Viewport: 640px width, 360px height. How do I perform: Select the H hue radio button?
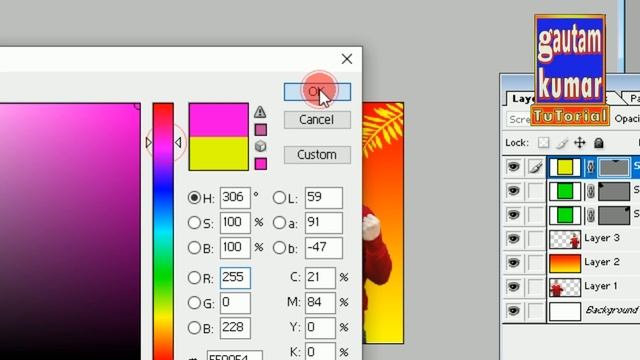point(194,198)
